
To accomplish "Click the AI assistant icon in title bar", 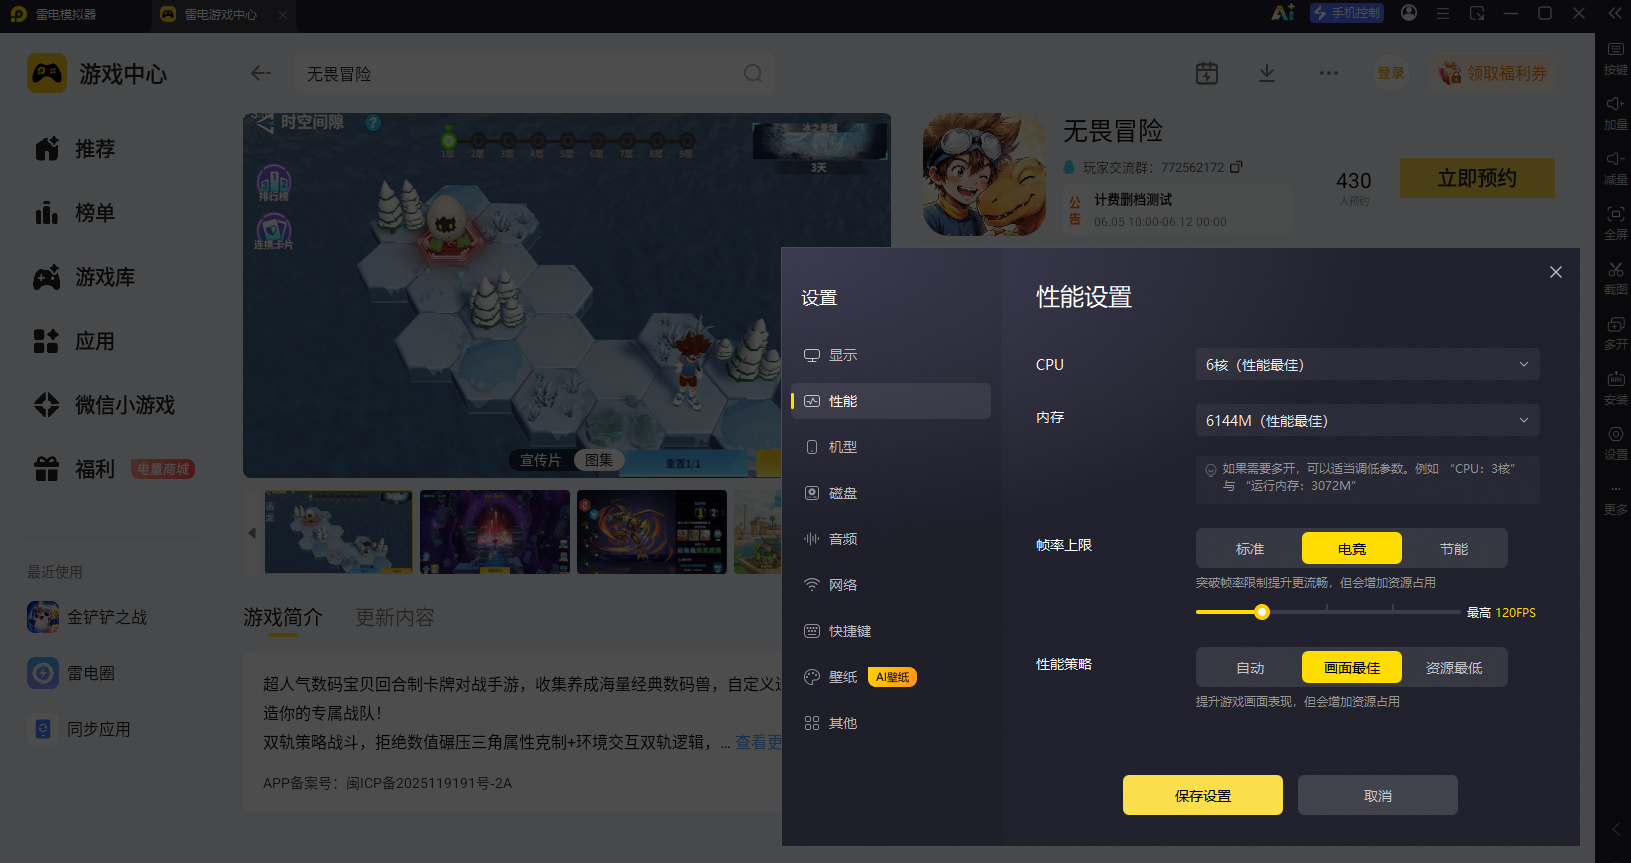I will (1283, 13).
